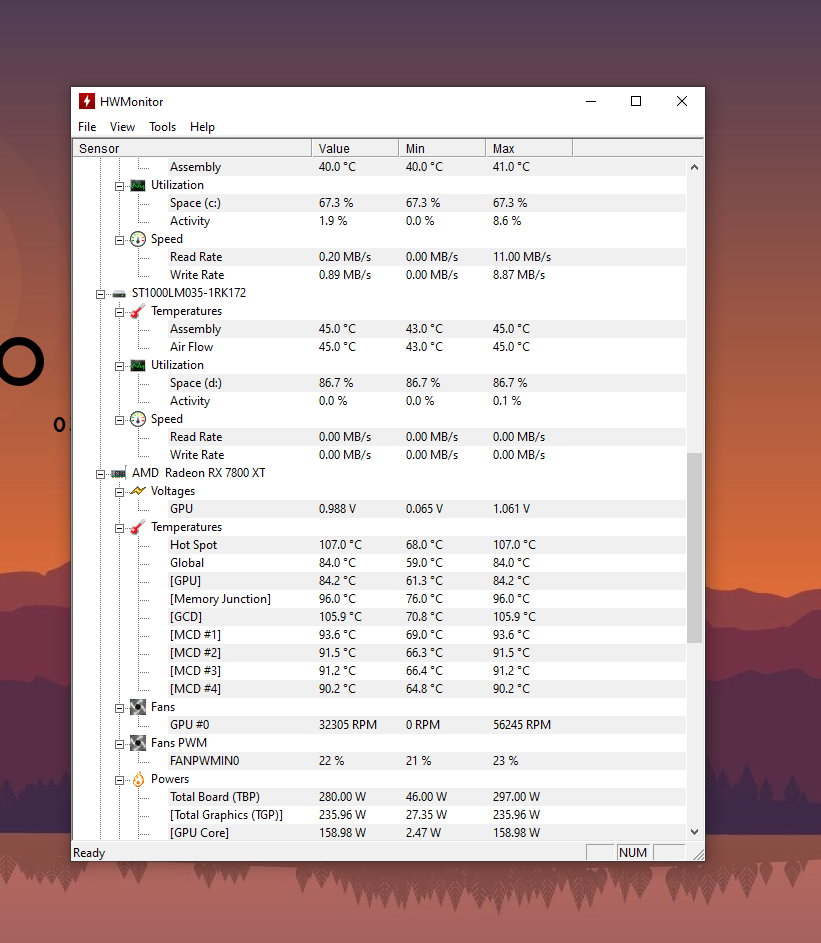Click the Speed gauge icon below the Space (d:) Activity row
Image resolution: width=821 pixels, height=943 pixels.
[x=138, y=419]
